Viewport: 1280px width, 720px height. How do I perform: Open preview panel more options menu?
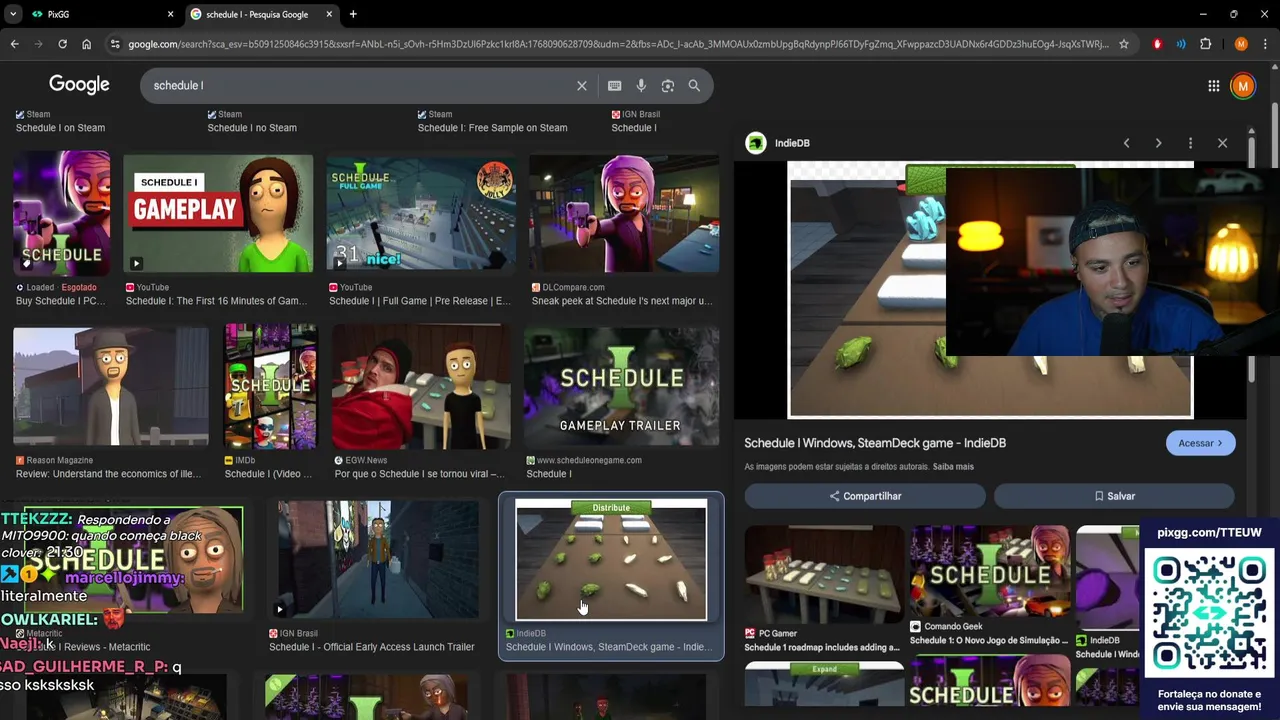pos(1190,143)
